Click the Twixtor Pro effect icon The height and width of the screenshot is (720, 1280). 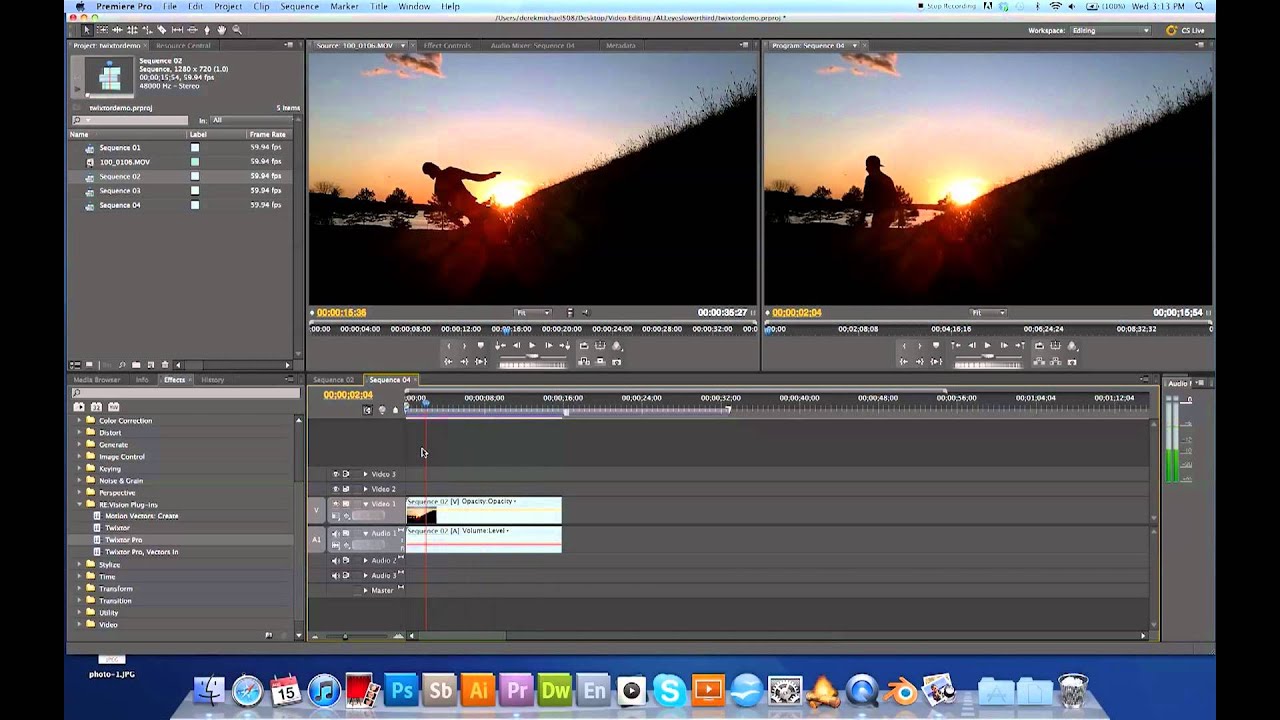[97, 540]
